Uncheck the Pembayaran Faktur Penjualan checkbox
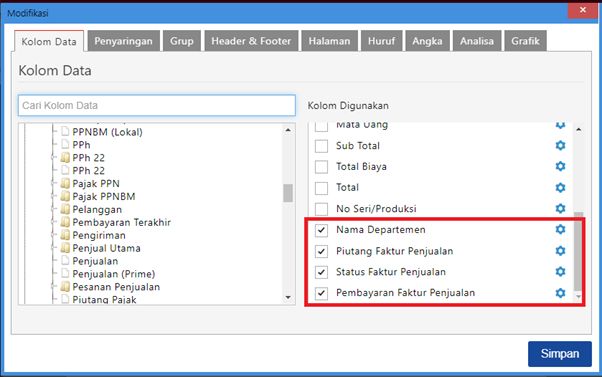Image resolution: width=602 pixels, height=377 pixels. coord(321,293)
